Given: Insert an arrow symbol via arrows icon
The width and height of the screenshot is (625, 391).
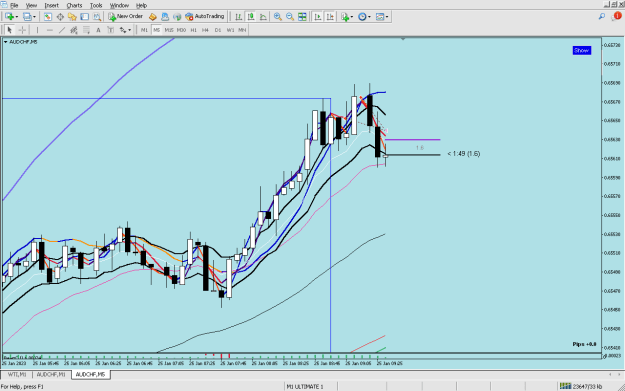Looking at the screenshot, I should tap(123, 30).
